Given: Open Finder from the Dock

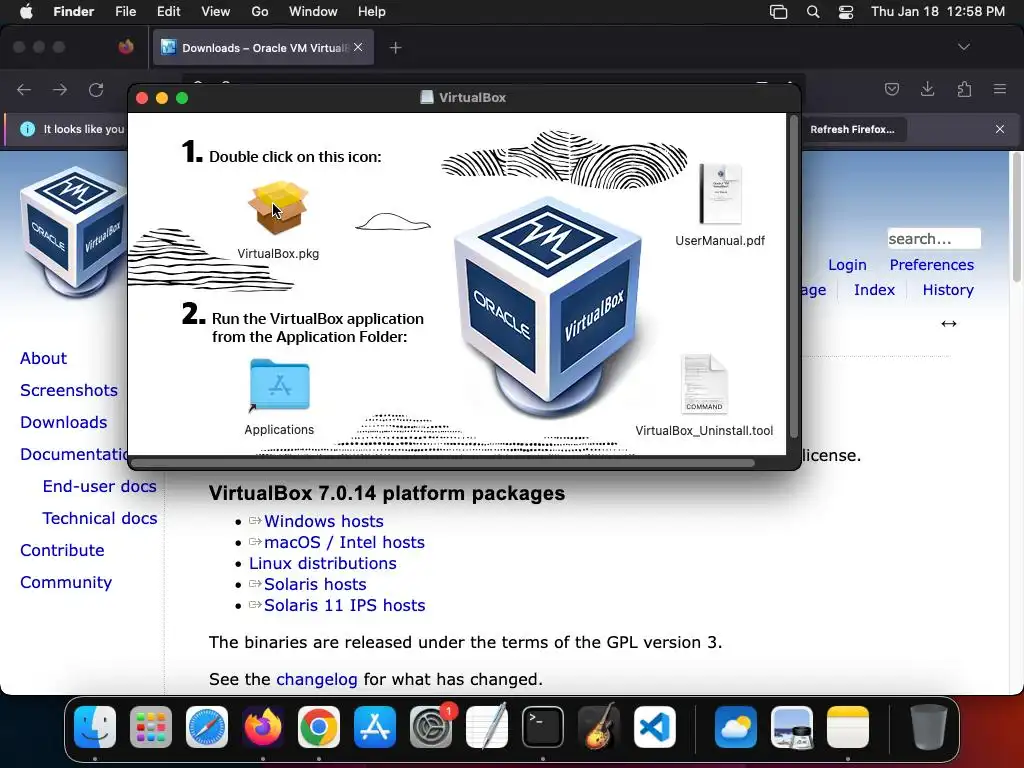Looking at the screenshot, I should (x=95, y=727).
